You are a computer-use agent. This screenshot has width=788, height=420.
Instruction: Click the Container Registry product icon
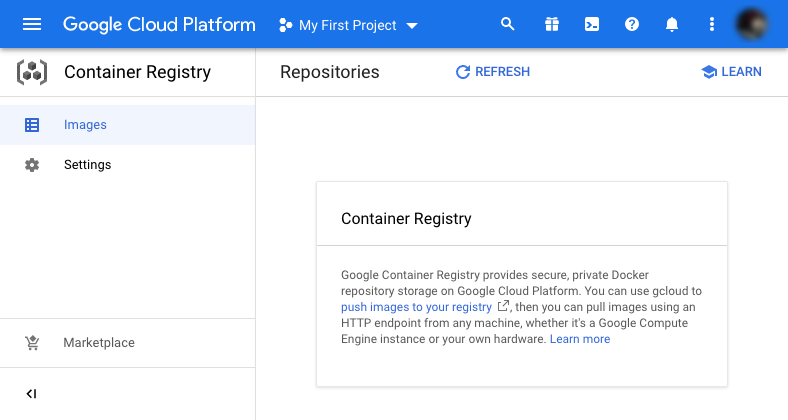[32, 72]
